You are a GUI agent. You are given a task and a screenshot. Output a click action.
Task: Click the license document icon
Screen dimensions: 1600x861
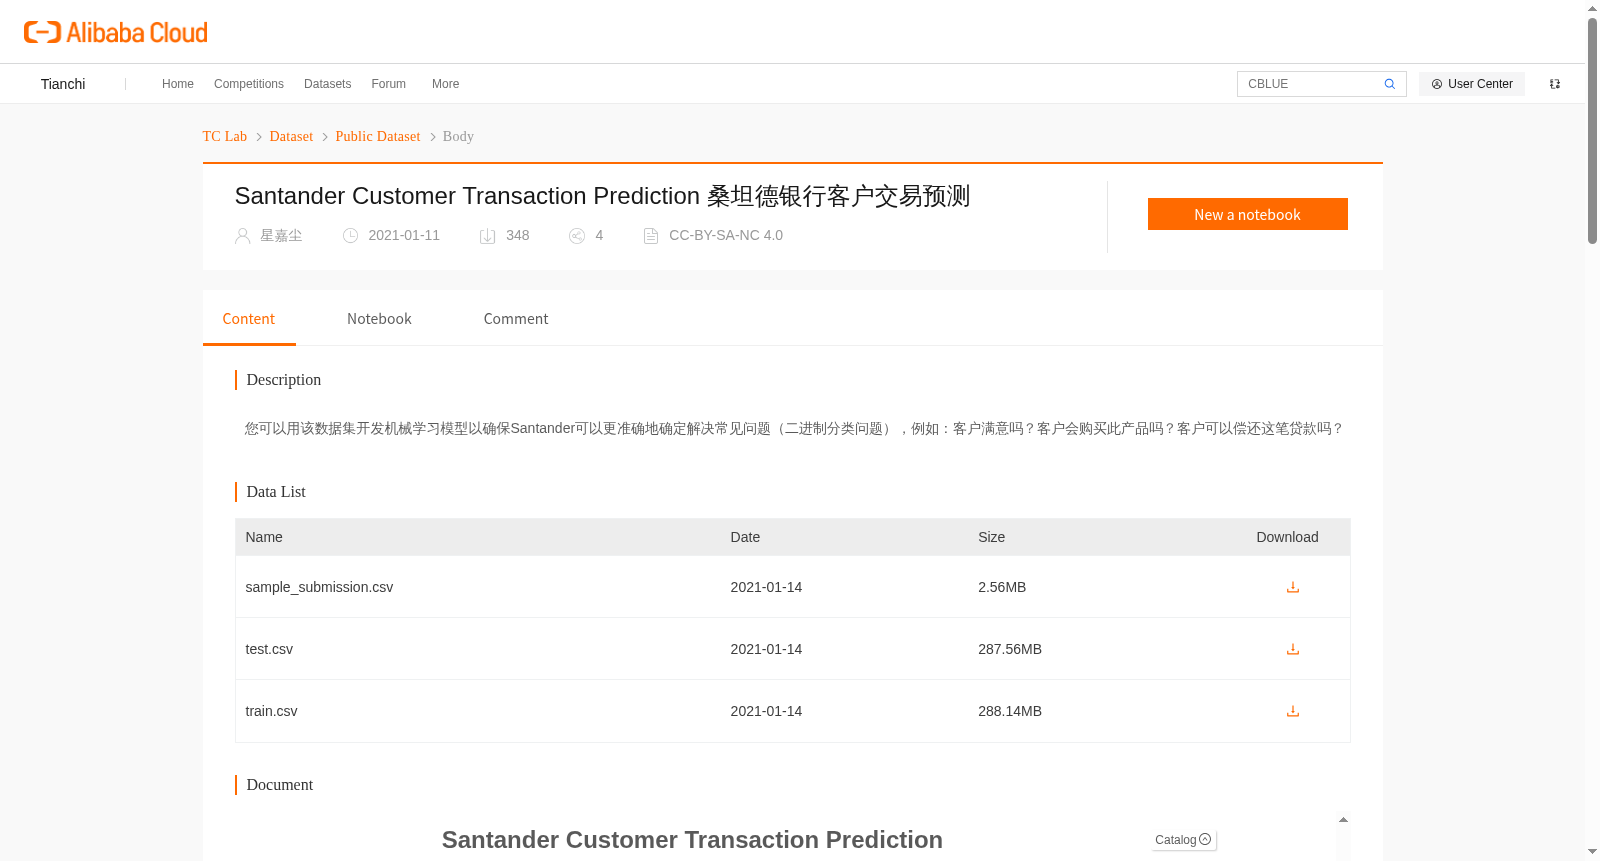tap(651, 236)
